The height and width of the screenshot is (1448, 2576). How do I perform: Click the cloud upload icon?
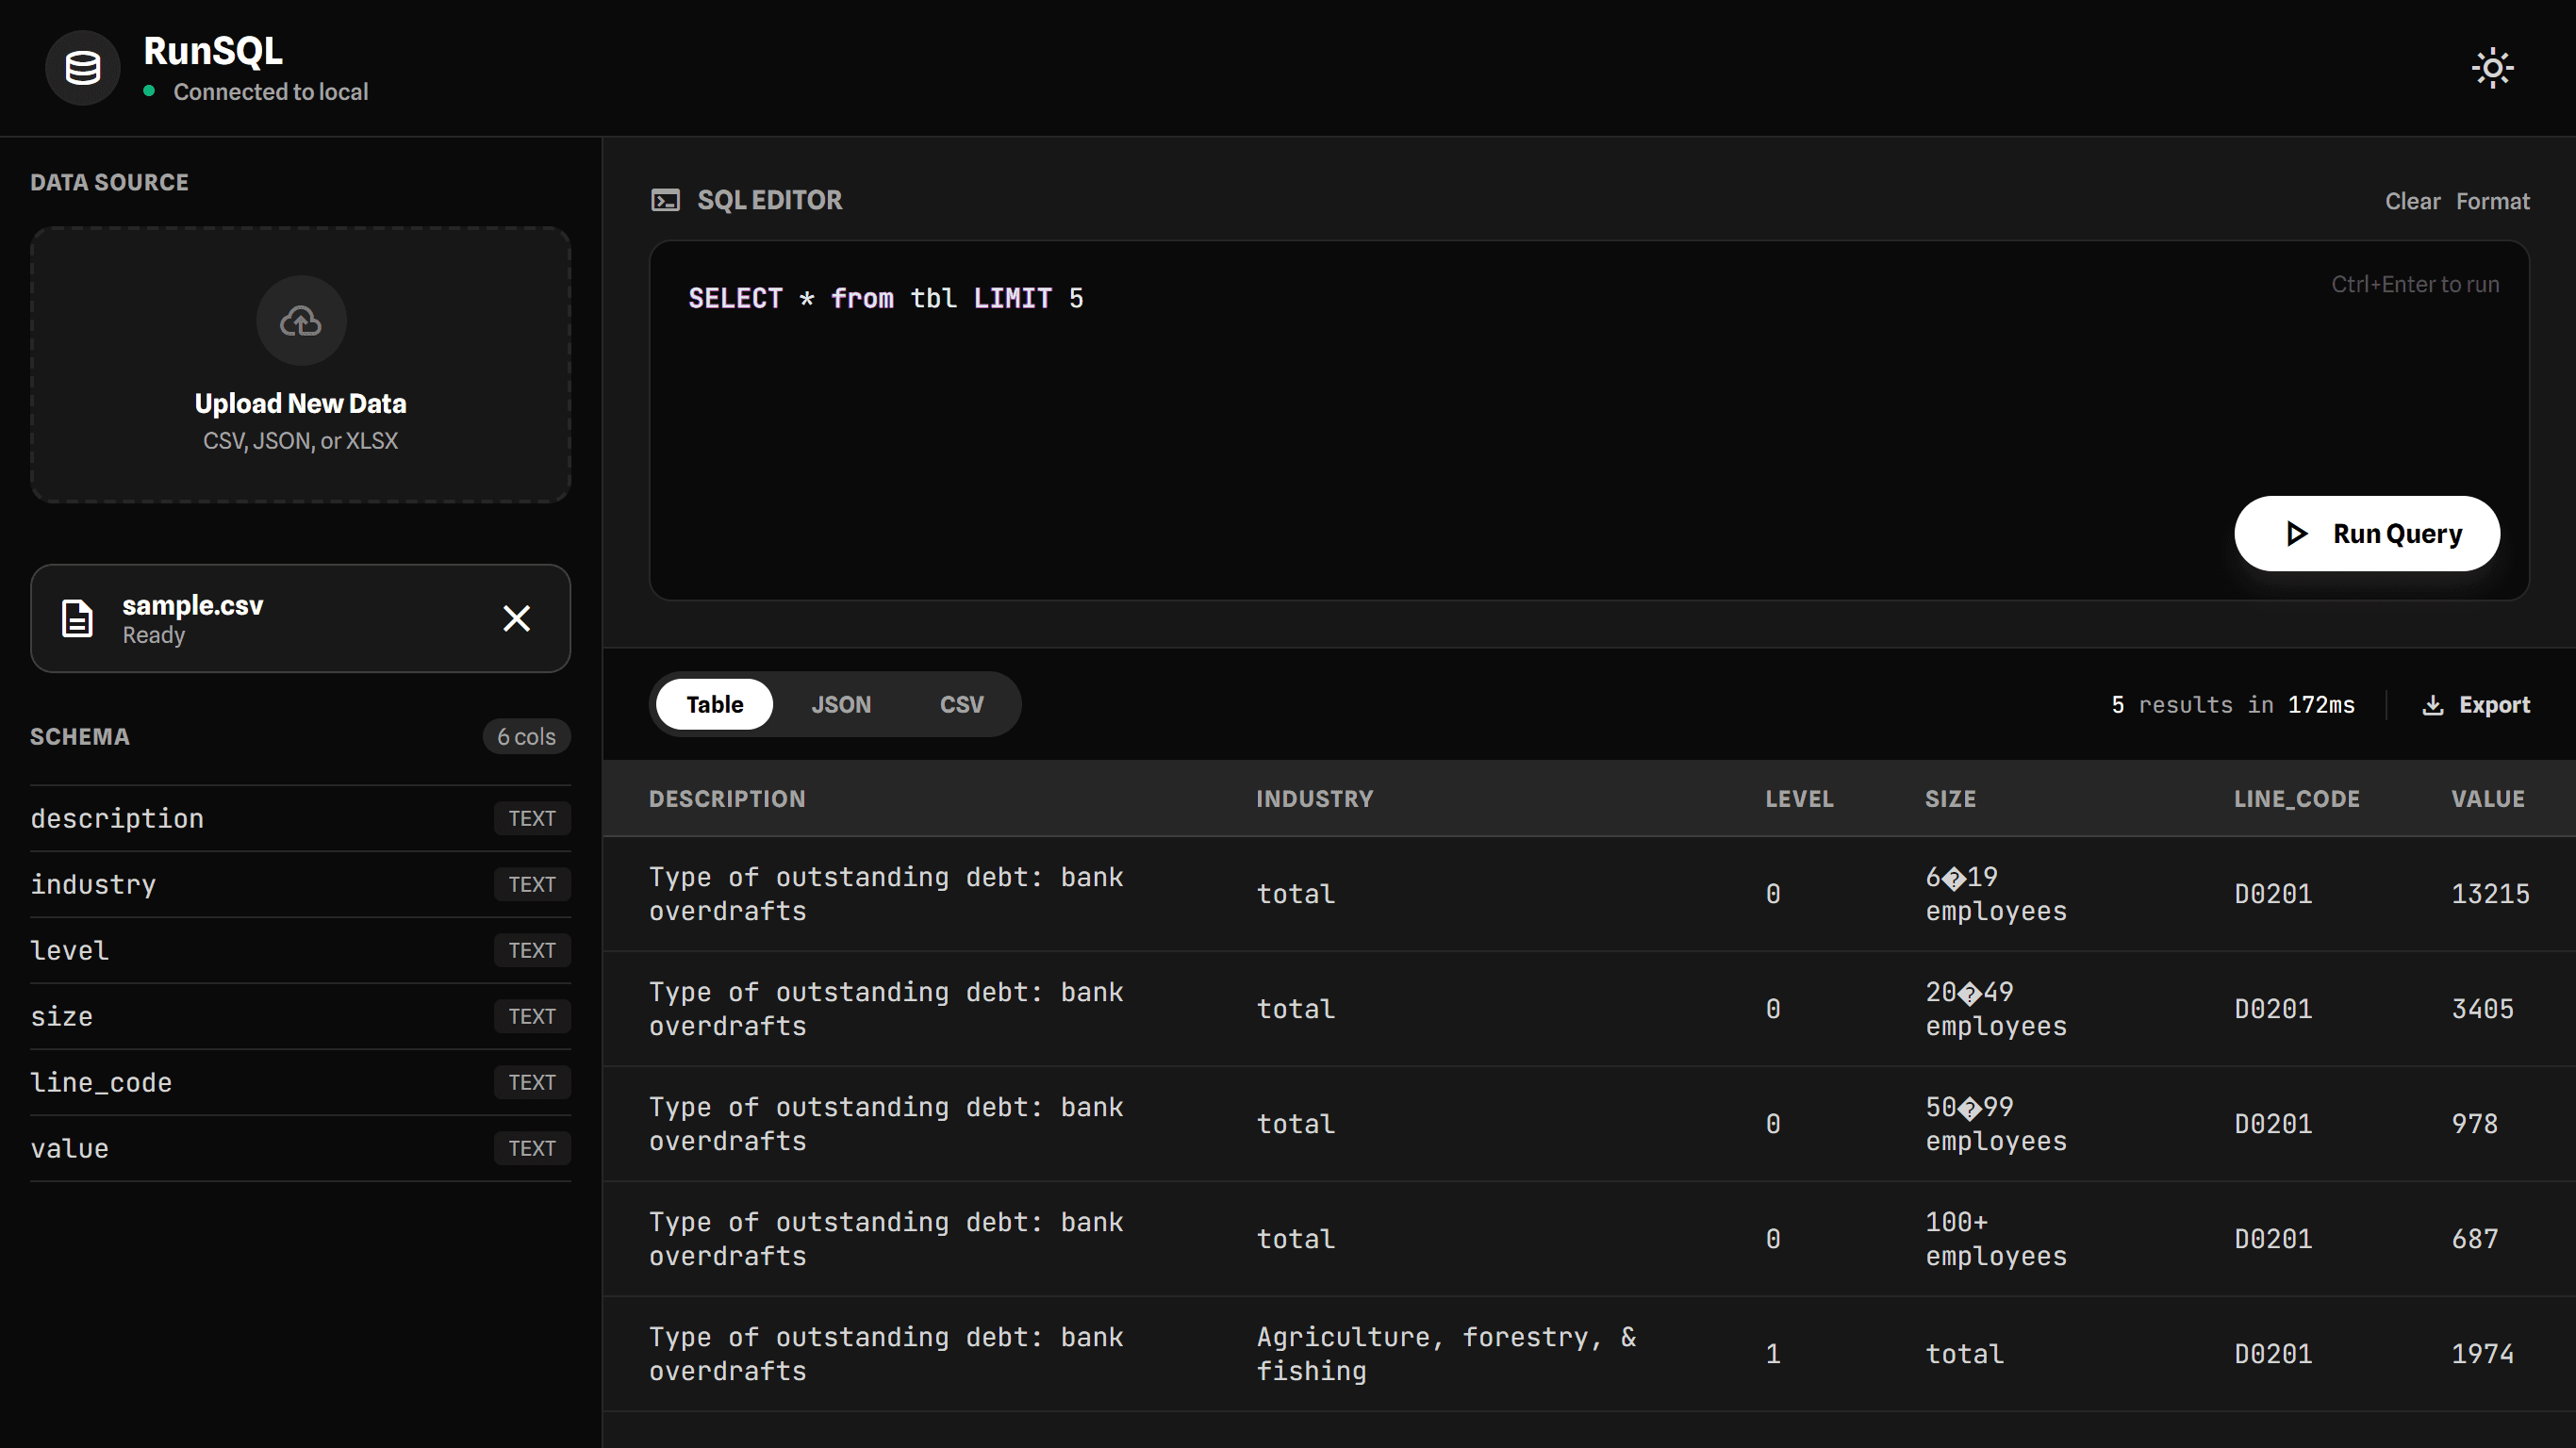pos(301,320)
